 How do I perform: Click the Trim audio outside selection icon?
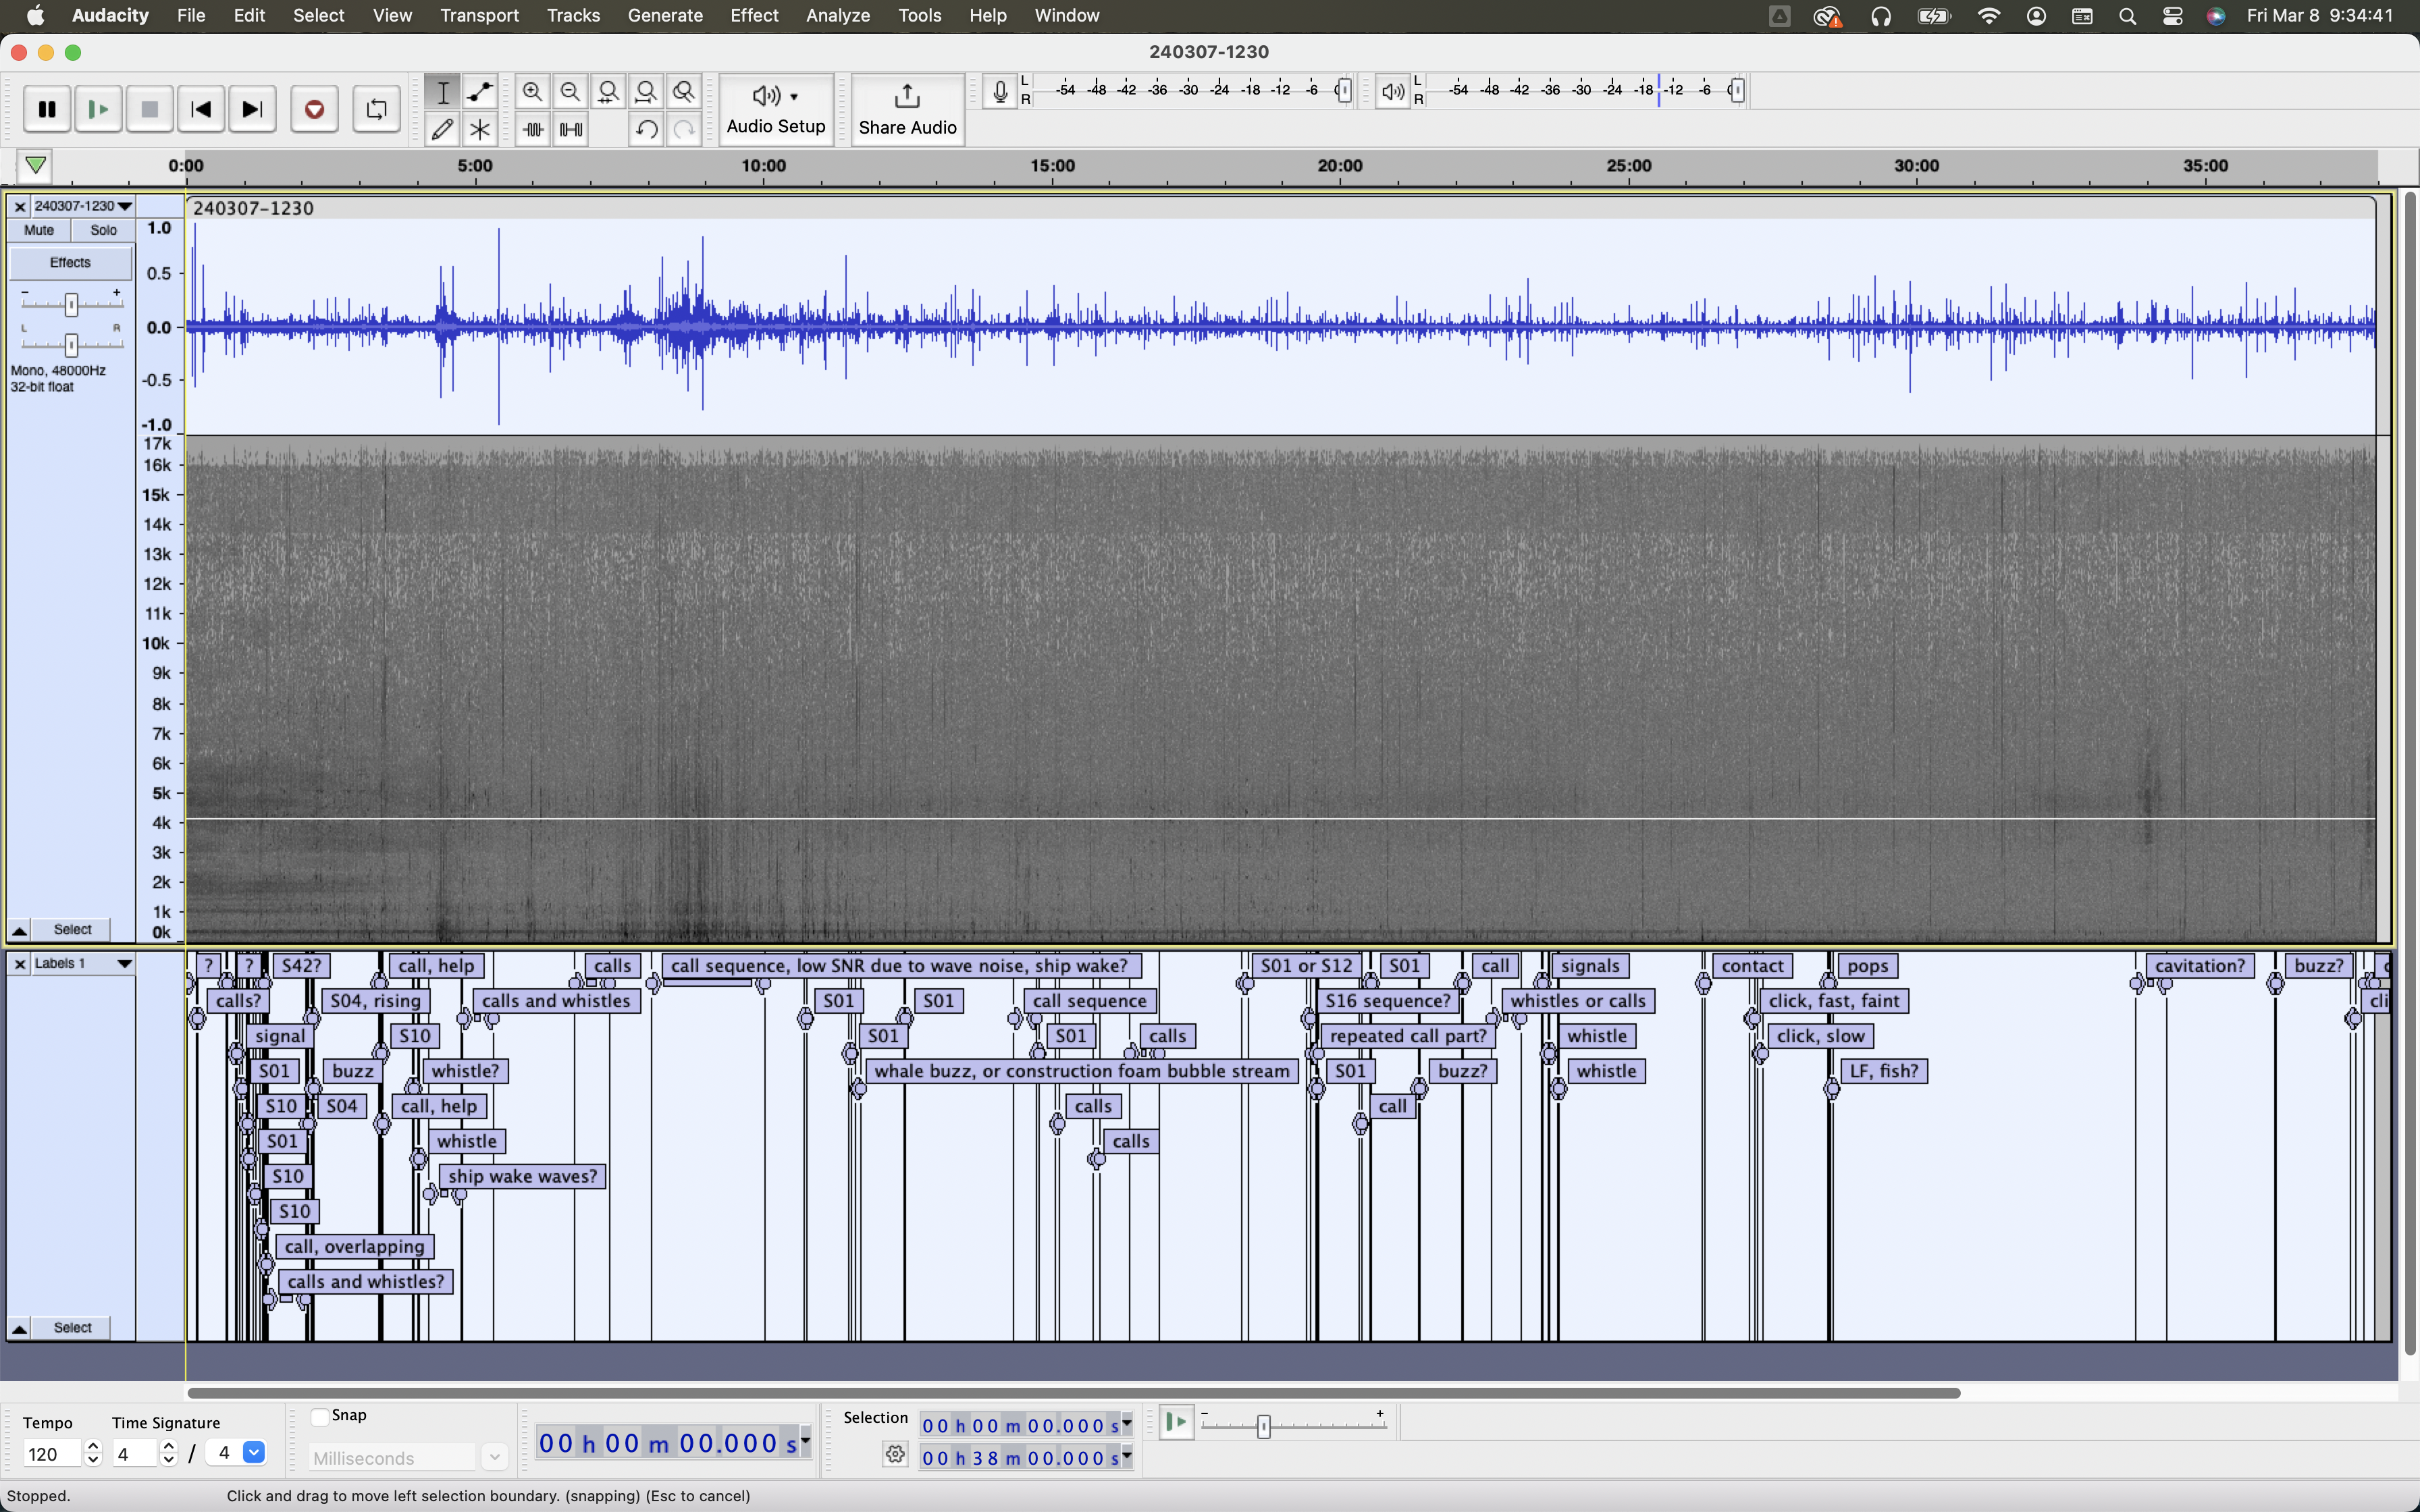coord(532,129)
